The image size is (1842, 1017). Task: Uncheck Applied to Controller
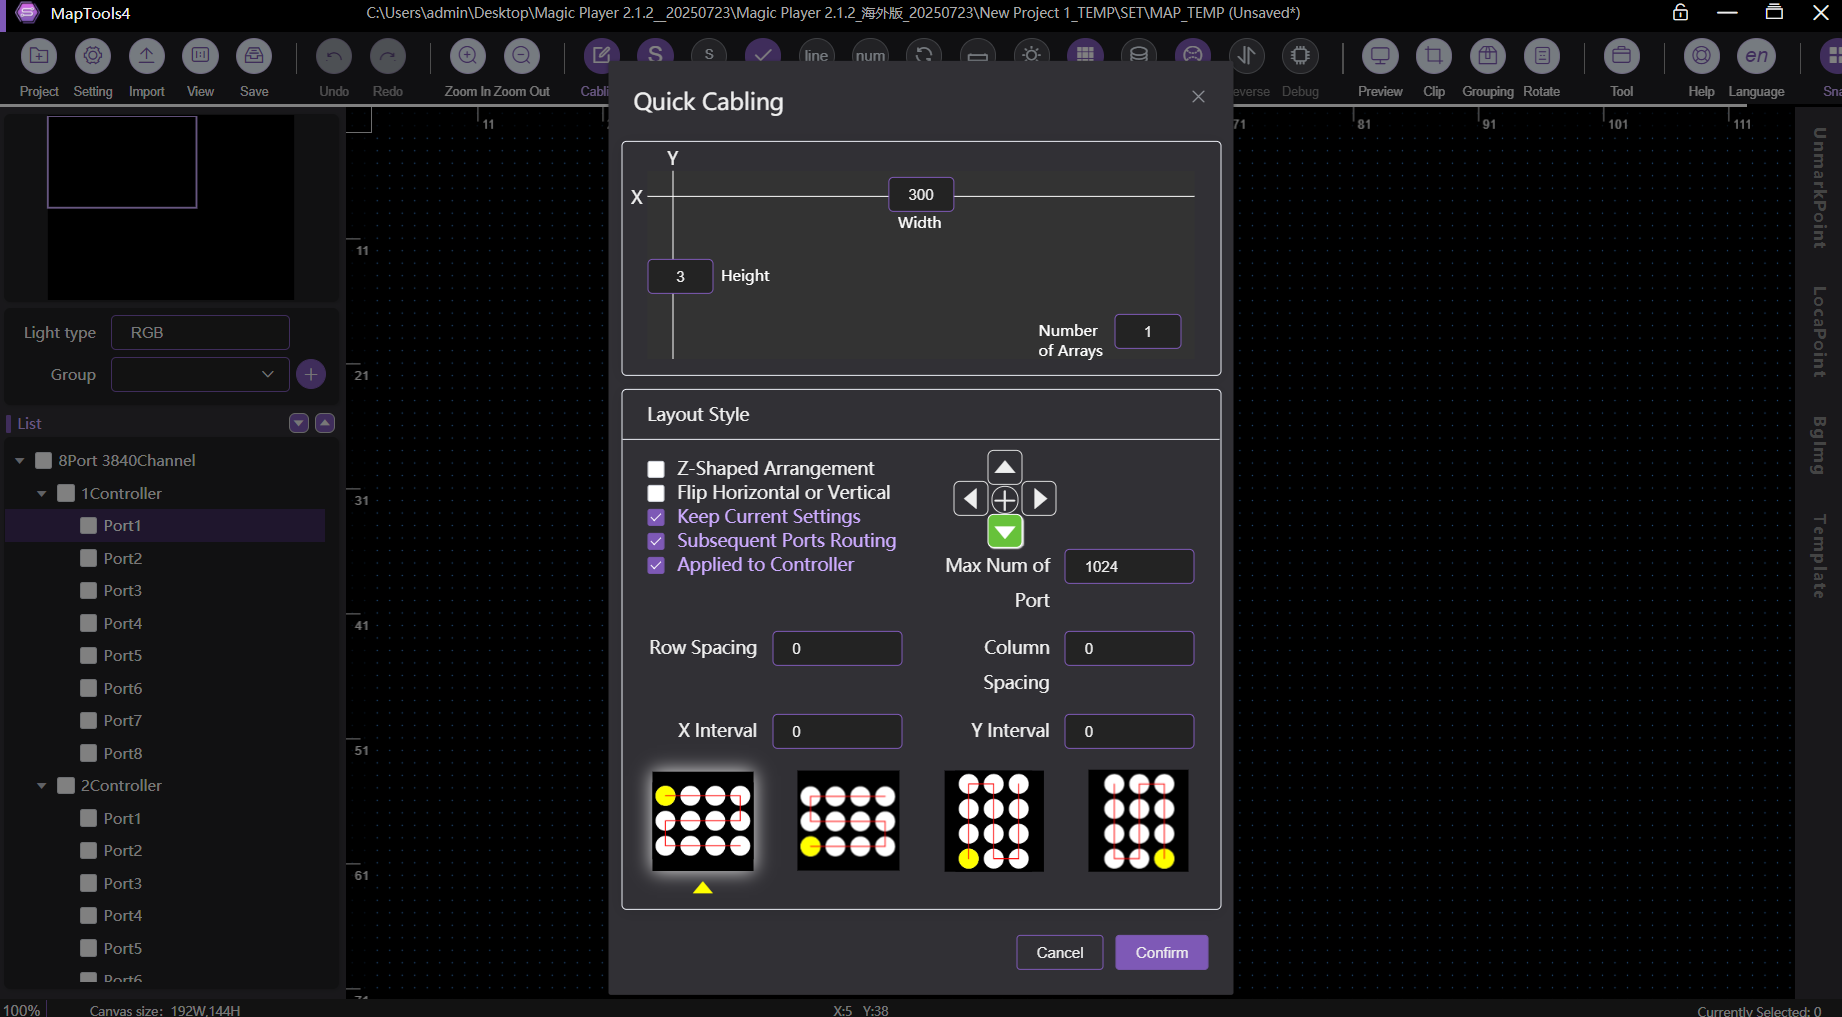pyautogui.click(x=656, y=565)
